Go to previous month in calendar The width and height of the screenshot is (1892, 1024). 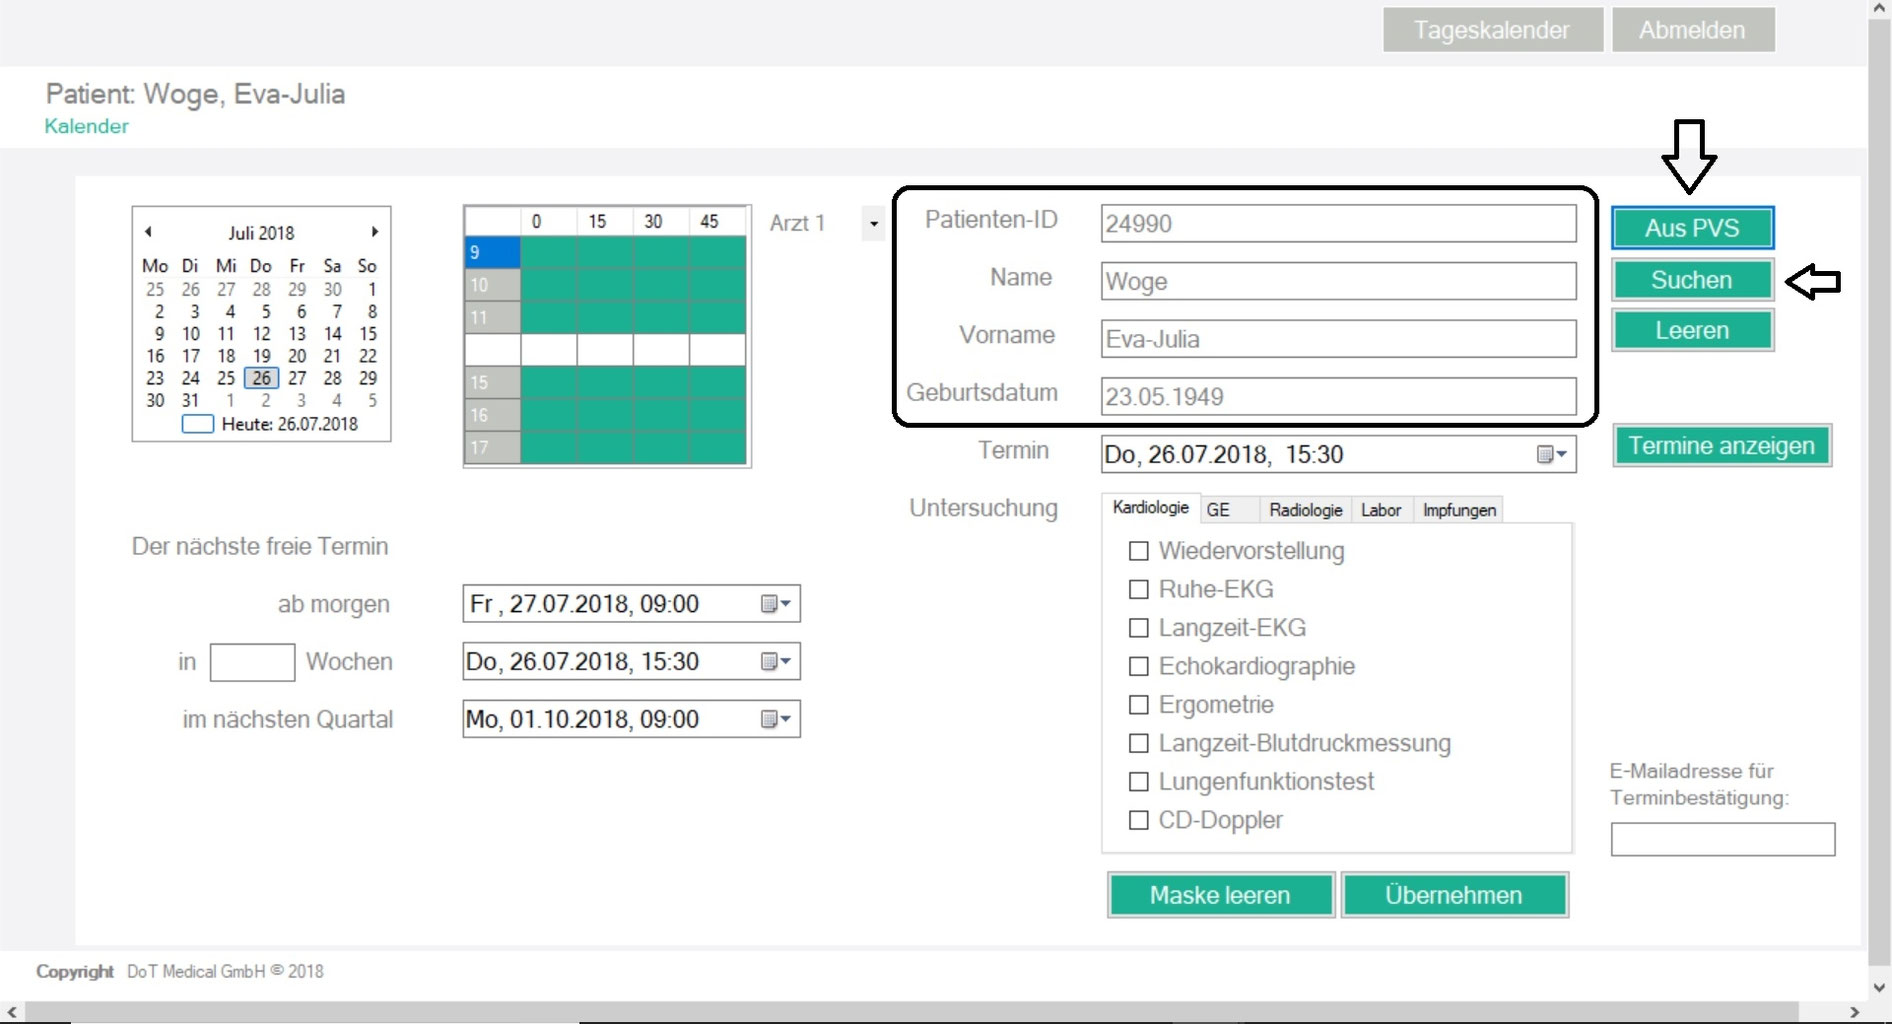148,232
